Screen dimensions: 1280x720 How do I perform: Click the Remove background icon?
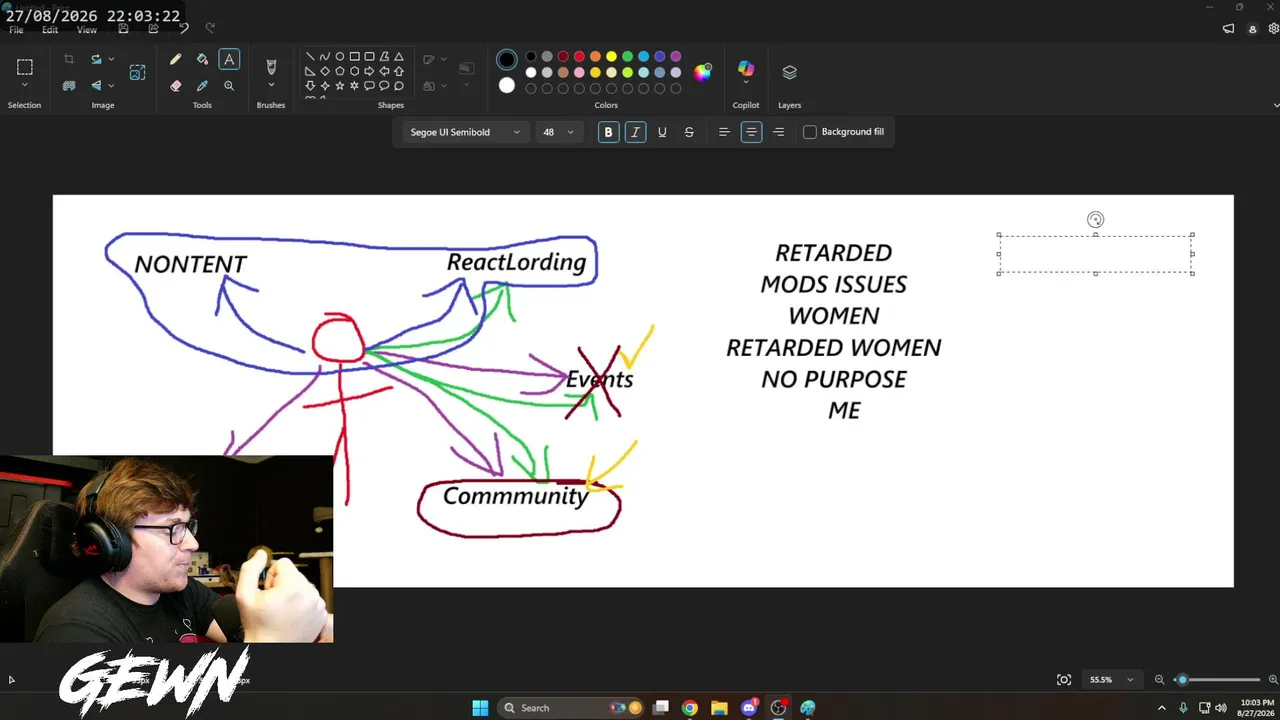click(x=69, y=86)
